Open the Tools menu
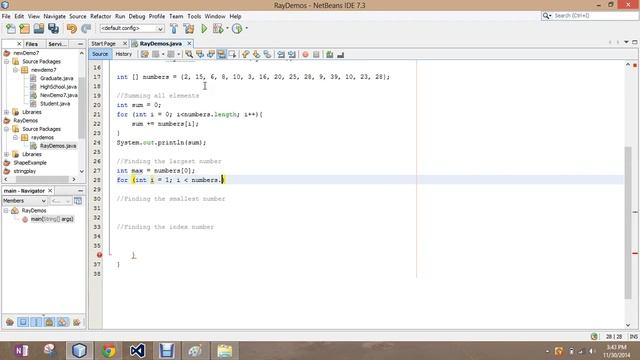 tap(194, 16)
